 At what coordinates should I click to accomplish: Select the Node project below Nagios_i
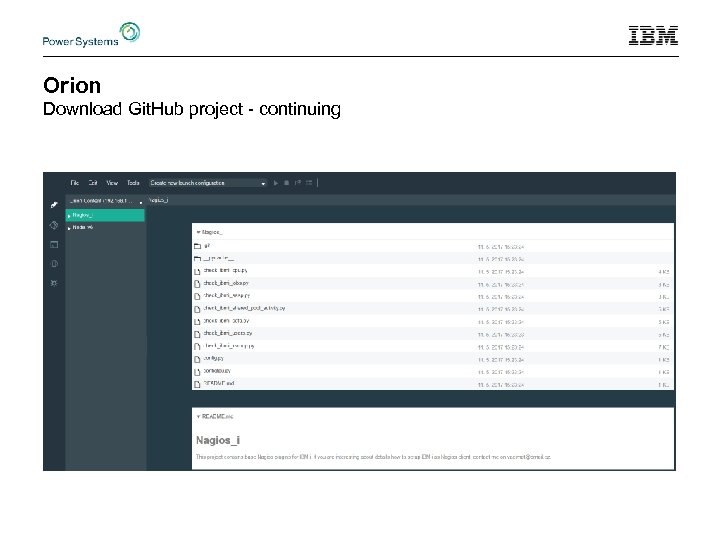click(83, 227)
